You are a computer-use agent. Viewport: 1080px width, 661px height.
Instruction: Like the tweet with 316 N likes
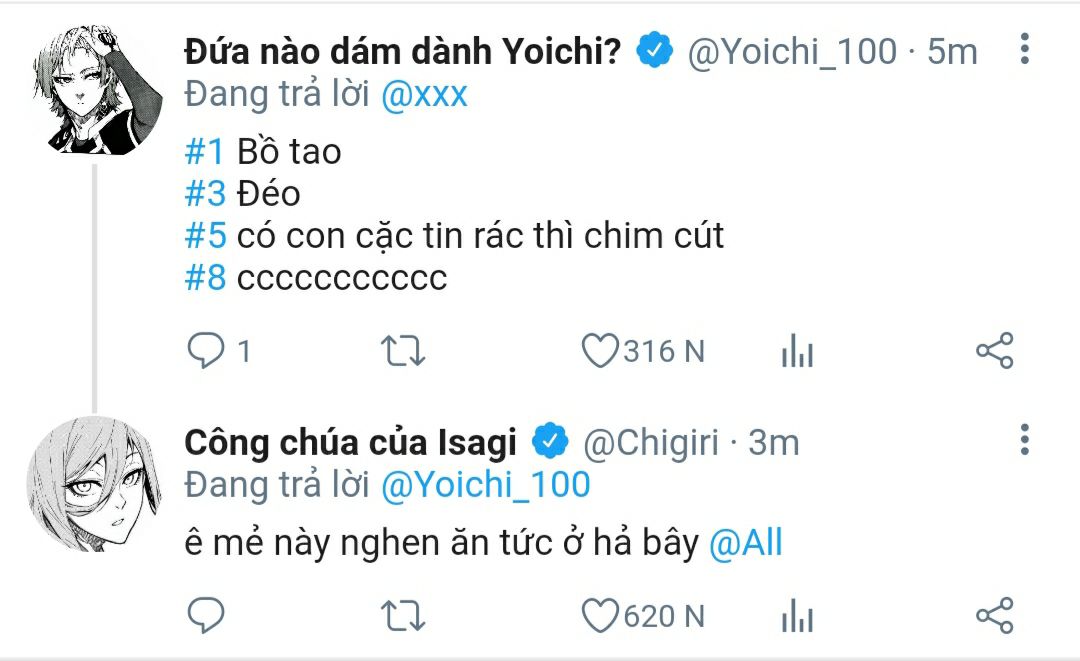pos(600,350)
